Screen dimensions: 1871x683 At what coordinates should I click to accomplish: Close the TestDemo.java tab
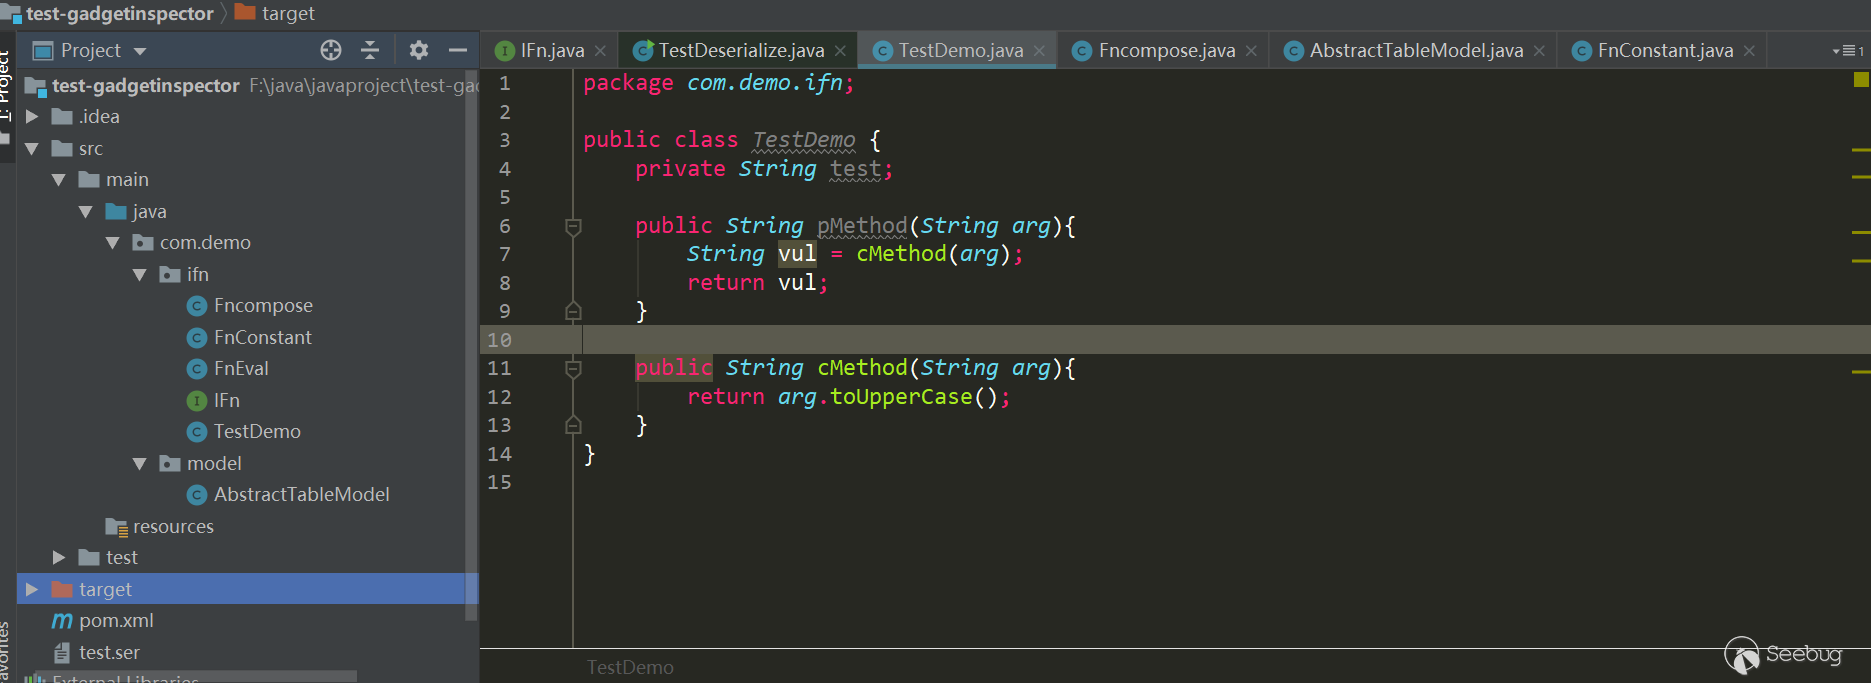[x=1039, y=51]
